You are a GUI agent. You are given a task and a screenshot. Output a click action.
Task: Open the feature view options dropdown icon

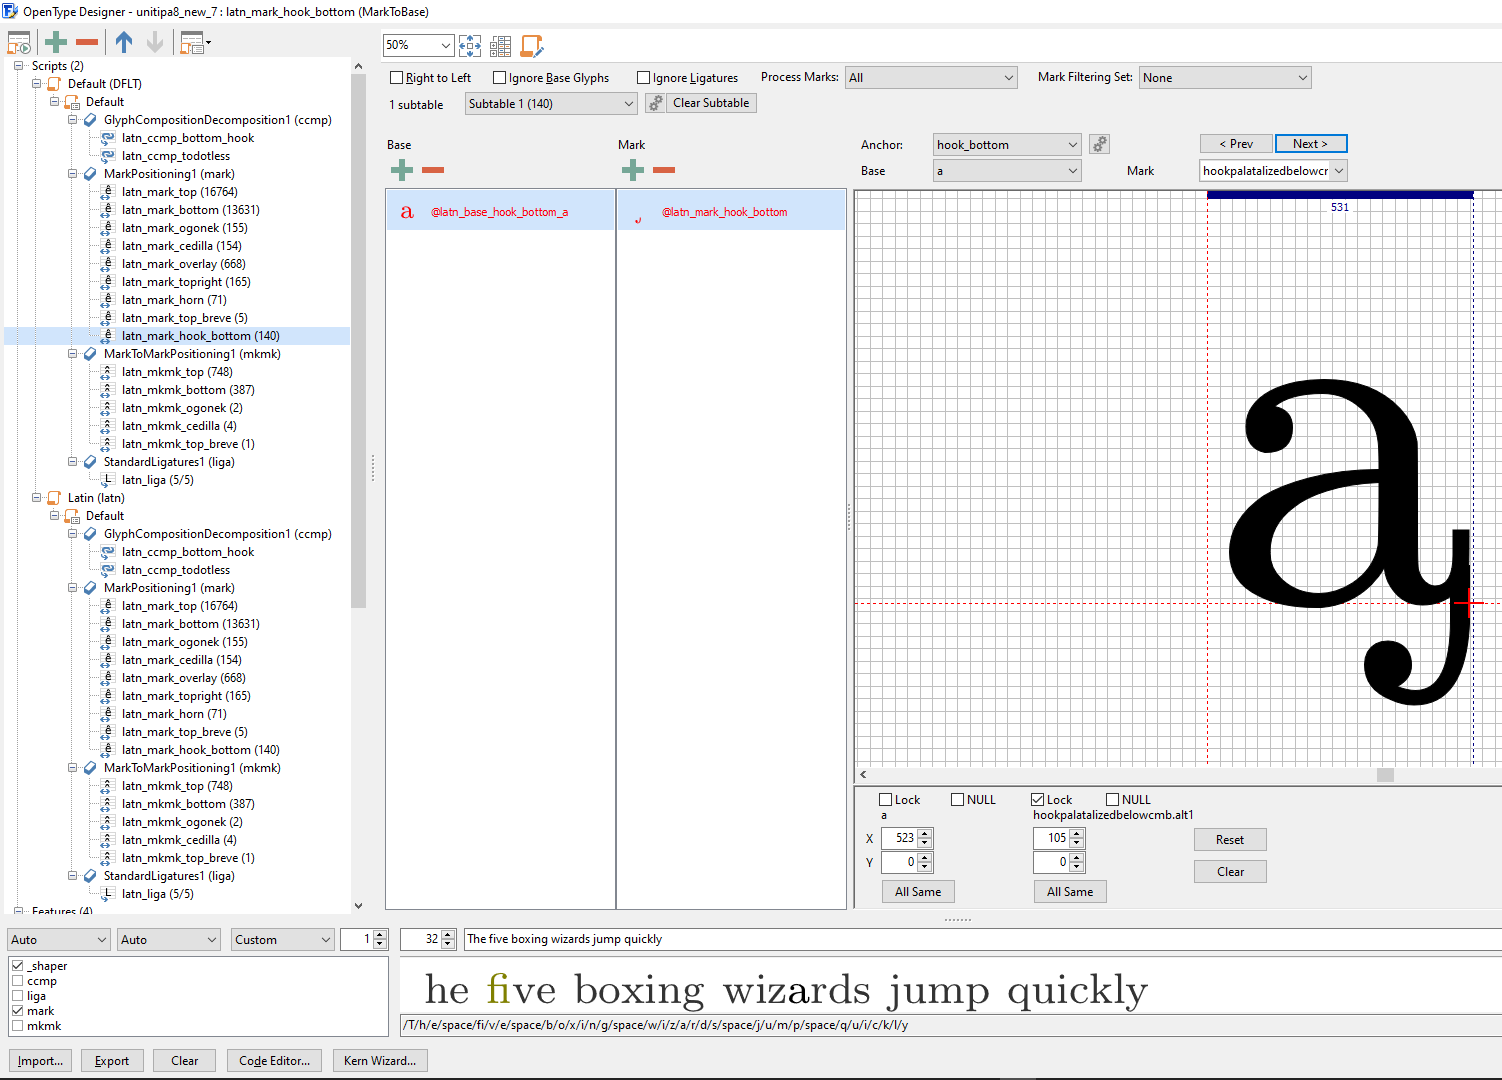194,42
